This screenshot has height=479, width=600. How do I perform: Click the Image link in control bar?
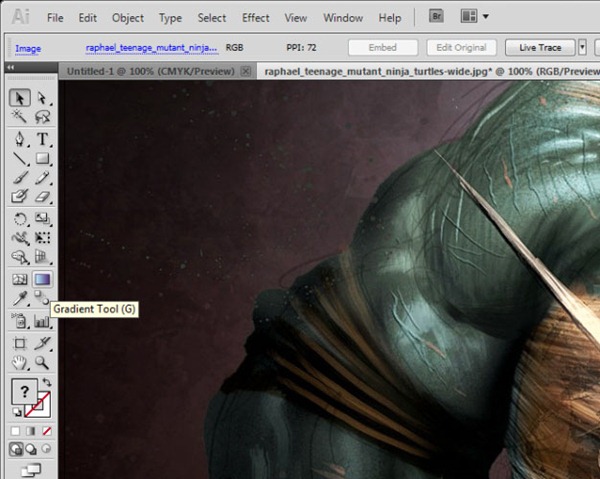click(28, 49)
